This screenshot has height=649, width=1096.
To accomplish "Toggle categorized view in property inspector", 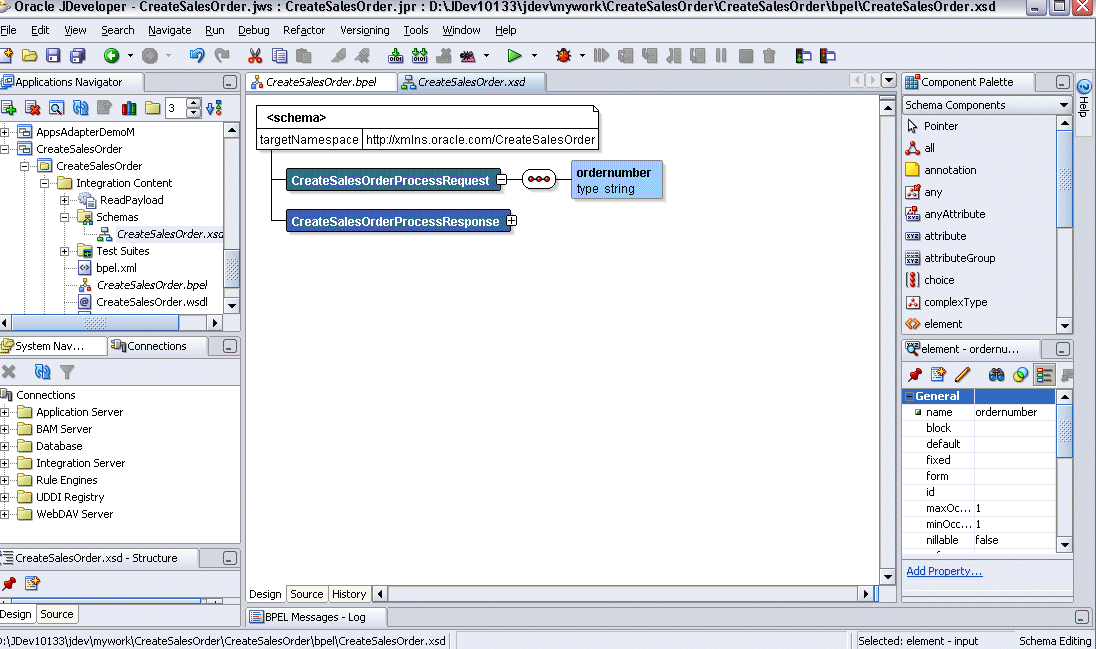I will [1044, 375].
